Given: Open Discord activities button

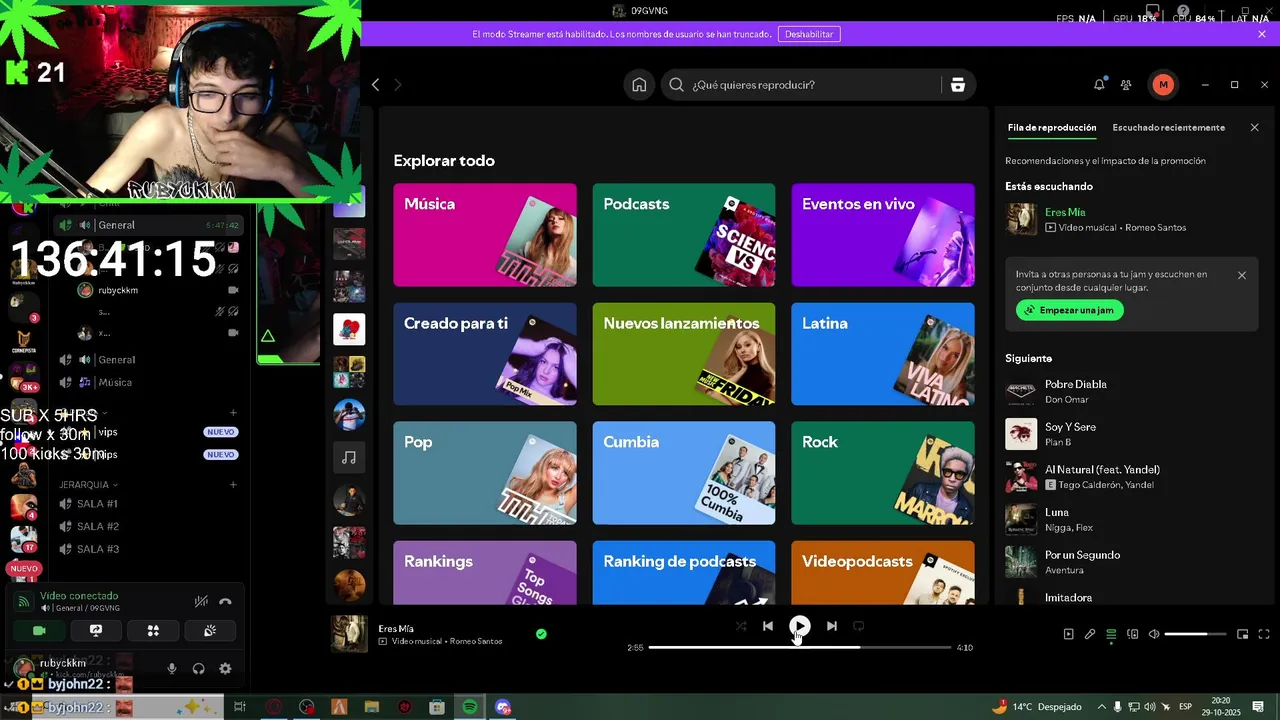Looking at the screenshot, I should point(153,631).
